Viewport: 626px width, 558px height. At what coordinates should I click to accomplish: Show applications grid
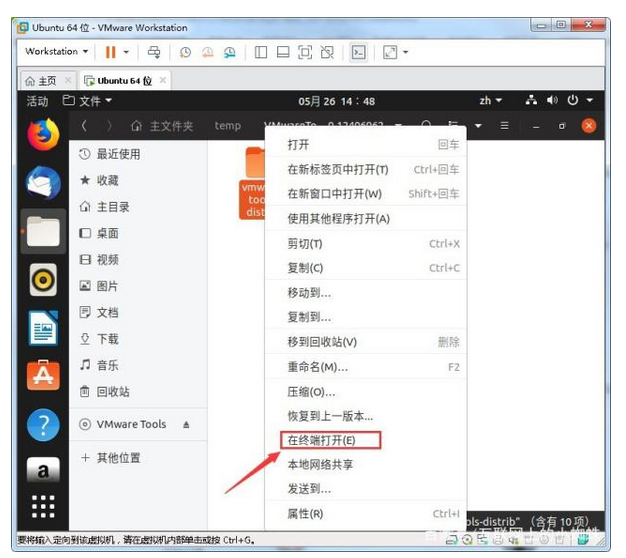(43, 507)
